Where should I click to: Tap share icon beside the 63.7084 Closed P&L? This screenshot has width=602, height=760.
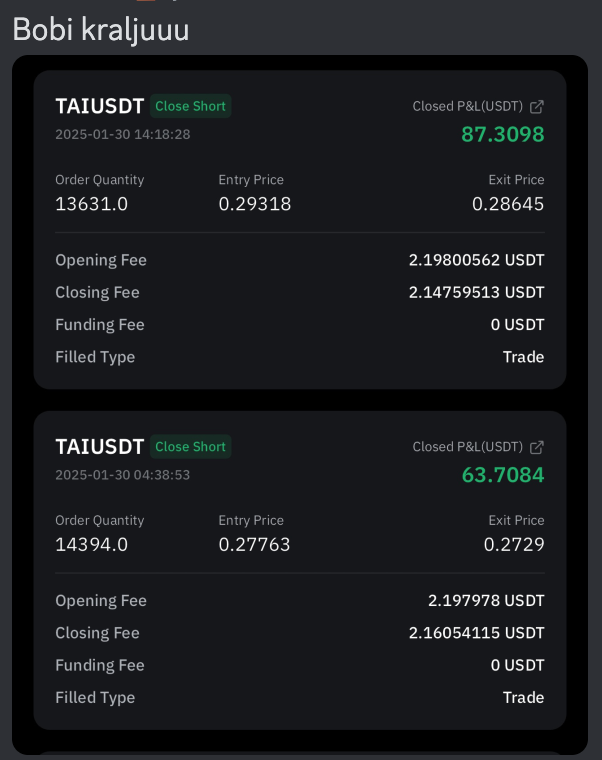[537, 447]
